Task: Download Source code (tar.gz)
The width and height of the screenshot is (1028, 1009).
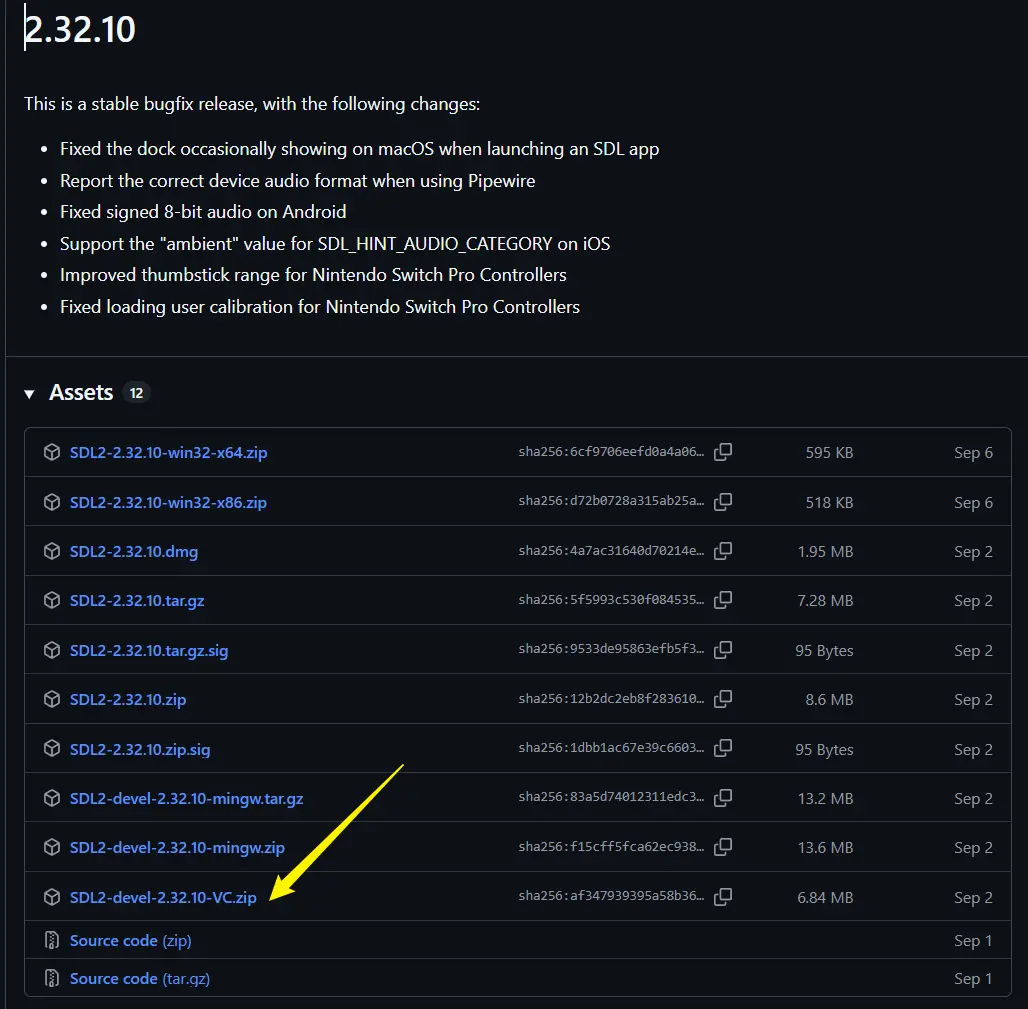Action: point(140,979)
